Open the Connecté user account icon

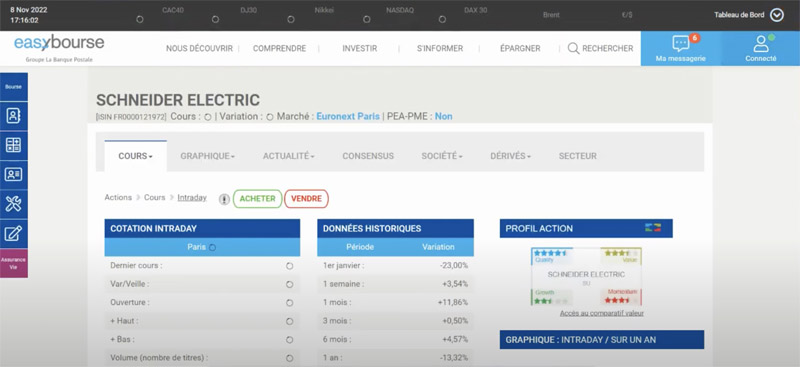click(x=761, y=44)
